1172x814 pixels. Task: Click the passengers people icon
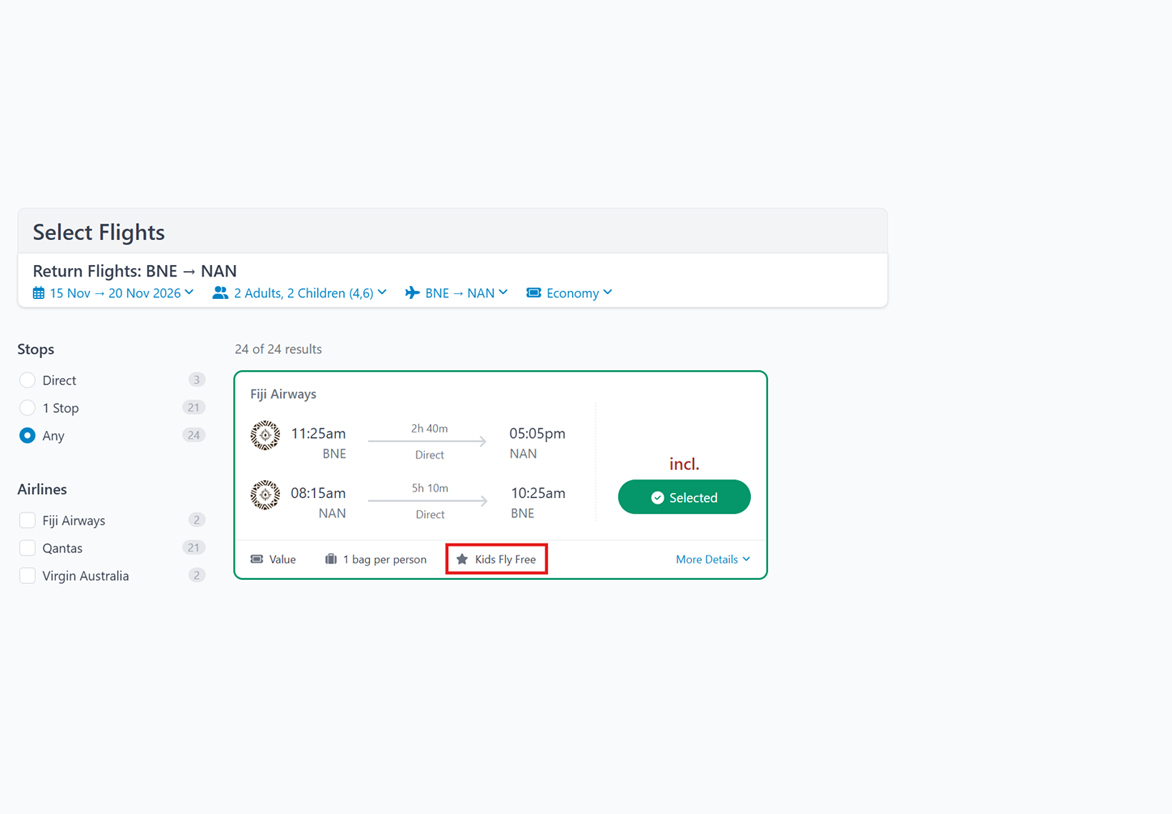pyautogui.click(x=220, y=293)
